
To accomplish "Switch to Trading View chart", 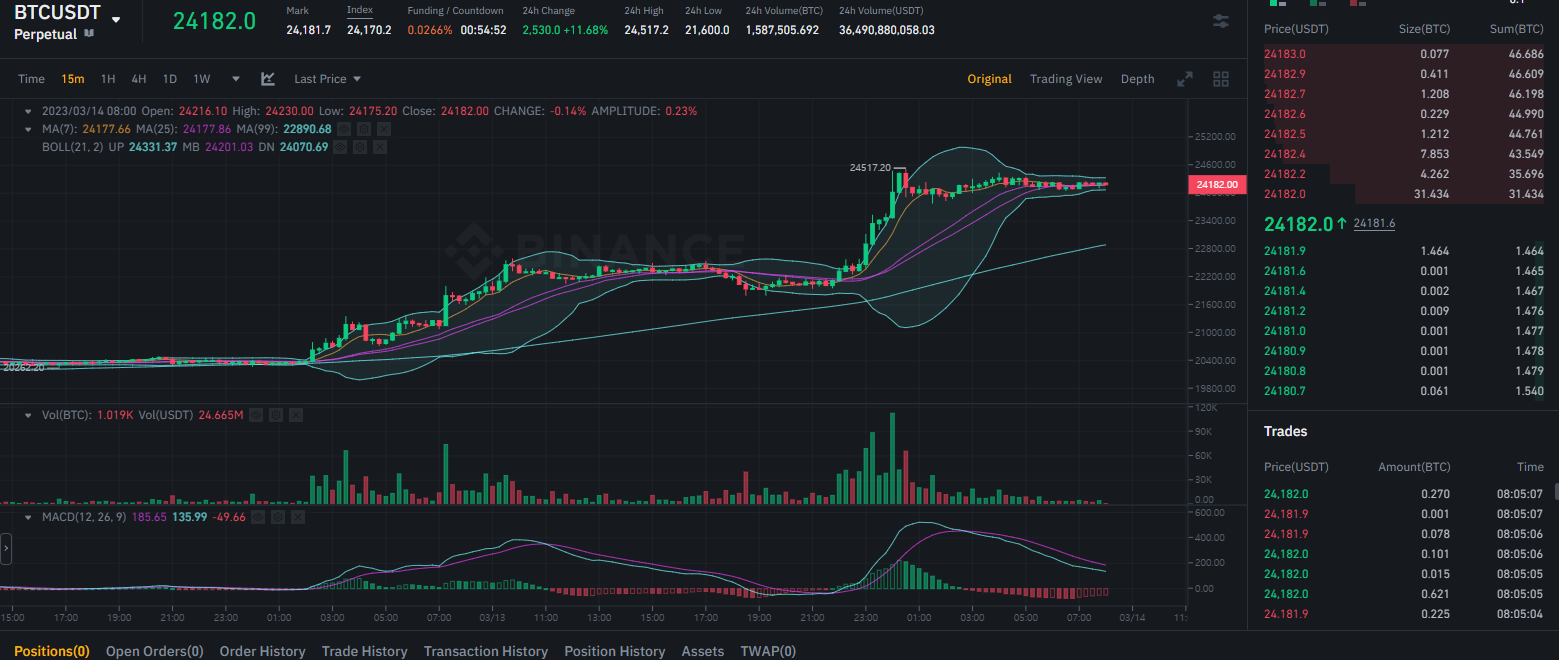I will pyautogui.click(x=1066, y=79).
